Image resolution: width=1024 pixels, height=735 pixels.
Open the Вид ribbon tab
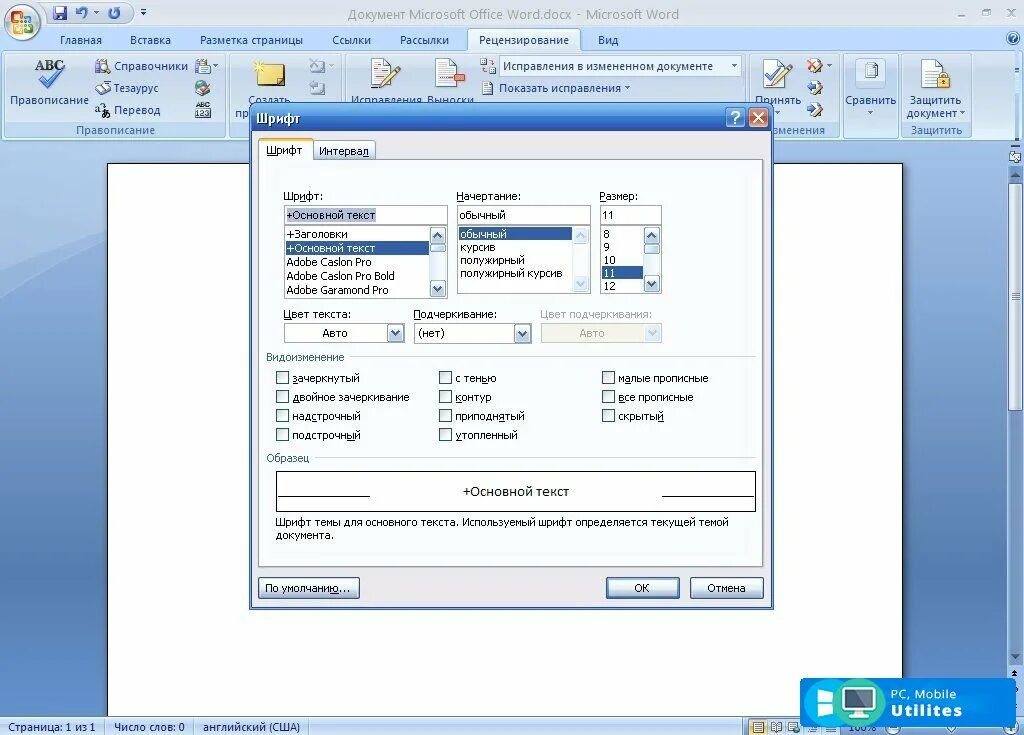[x=608, y=40]
